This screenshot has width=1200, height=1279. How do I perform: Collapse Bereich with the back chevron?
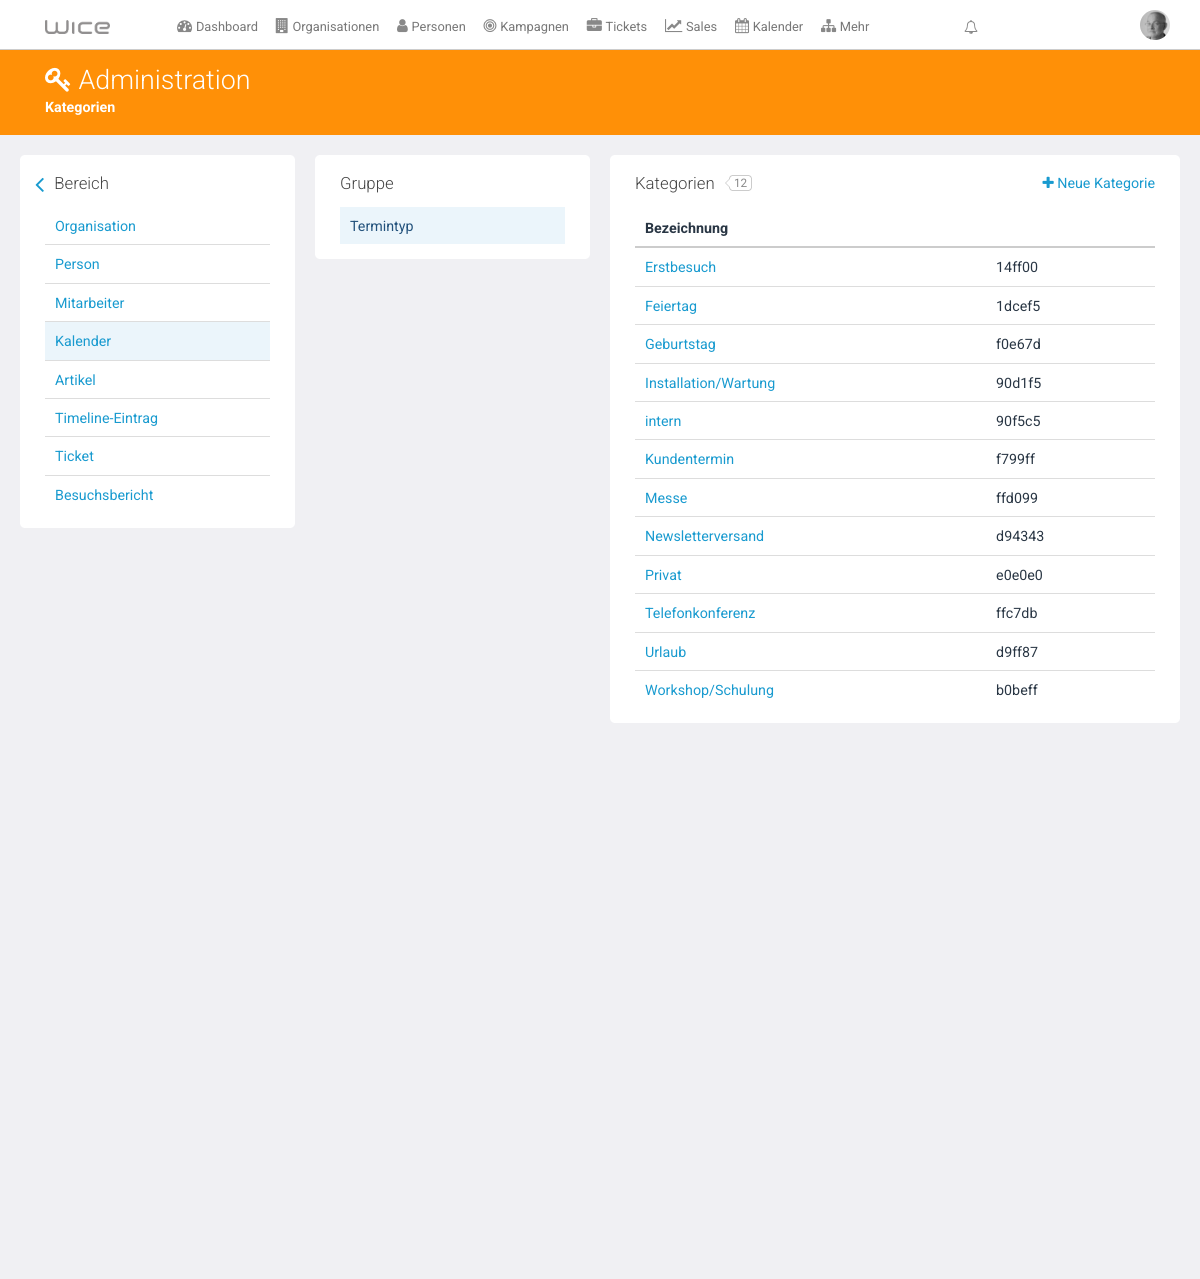[40, 184]
